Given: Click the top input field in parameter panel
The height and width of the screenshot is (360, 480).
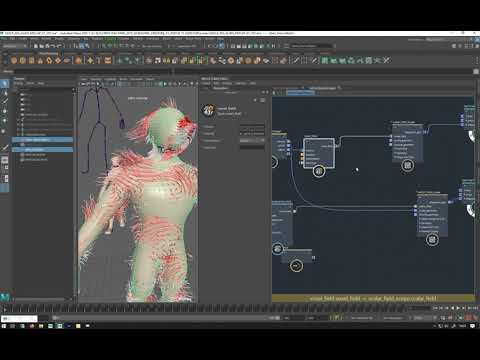Looking at the screenshot, I should (252, 127).
